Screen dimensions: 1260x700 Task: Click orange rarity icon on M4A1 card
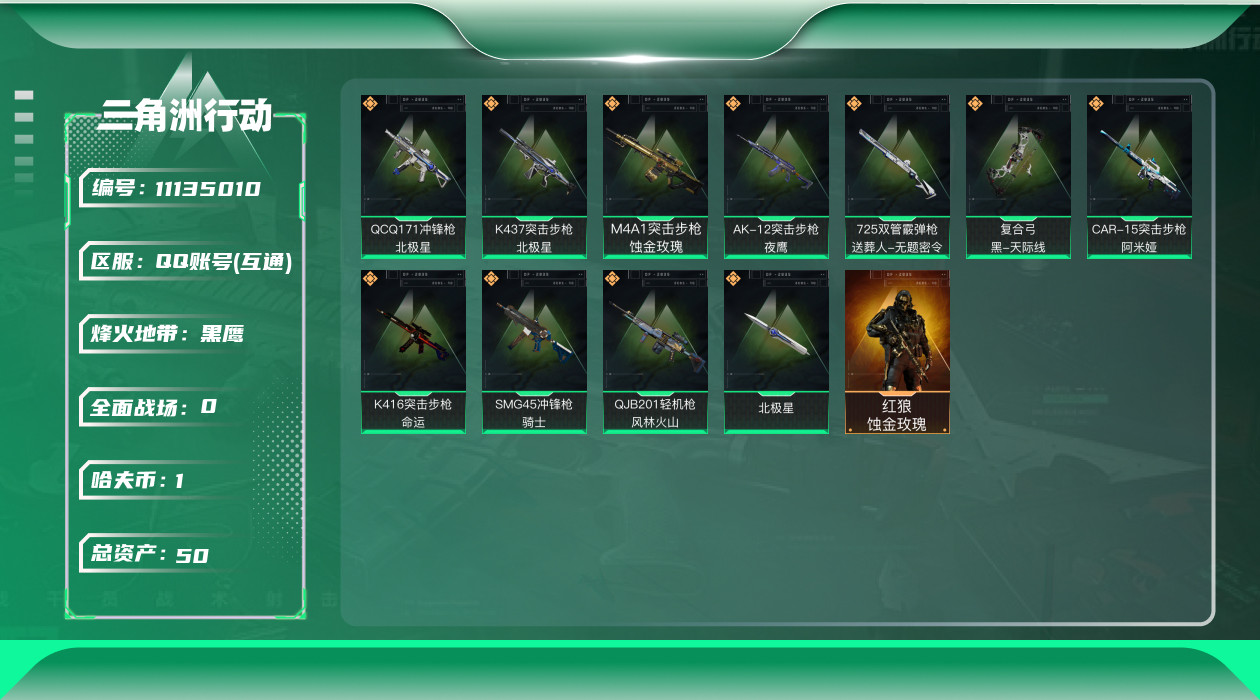612,103
